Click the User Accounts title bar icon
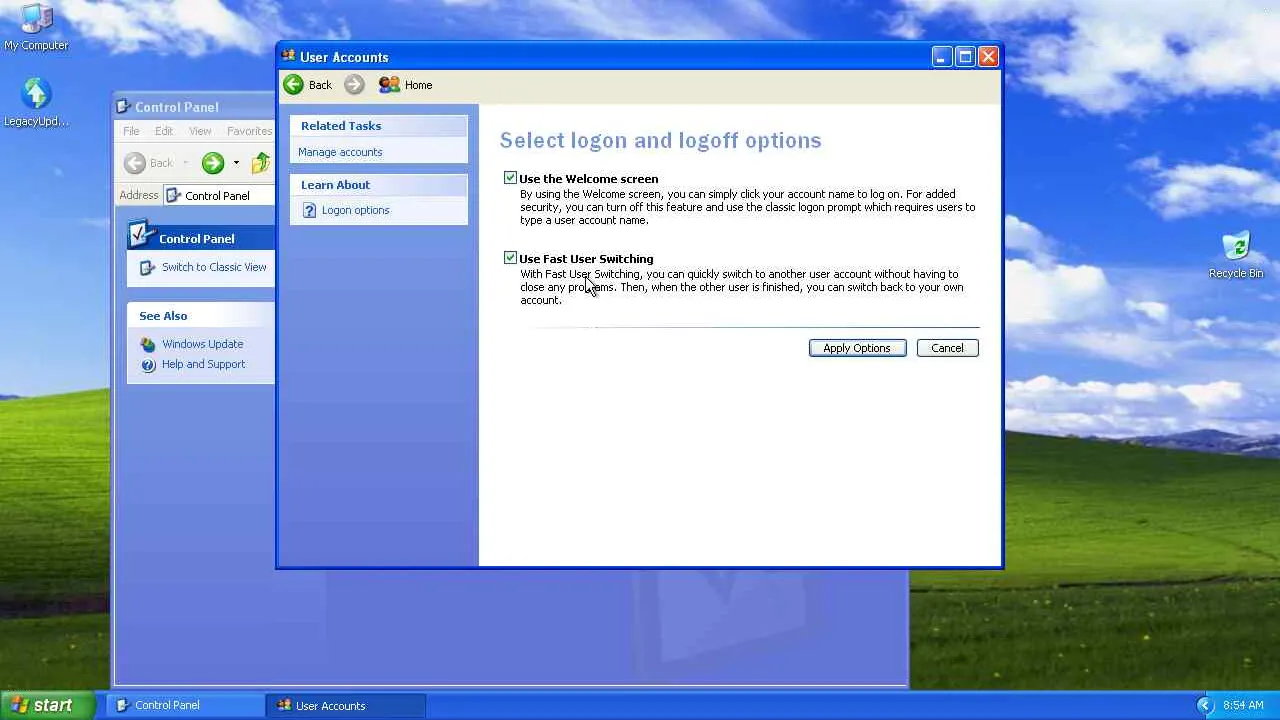 point(289,57)
